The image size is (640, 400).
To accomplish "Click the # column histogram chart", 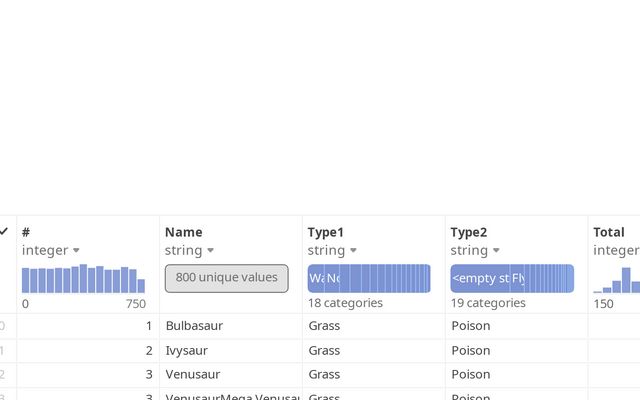I will coord(84,279).
